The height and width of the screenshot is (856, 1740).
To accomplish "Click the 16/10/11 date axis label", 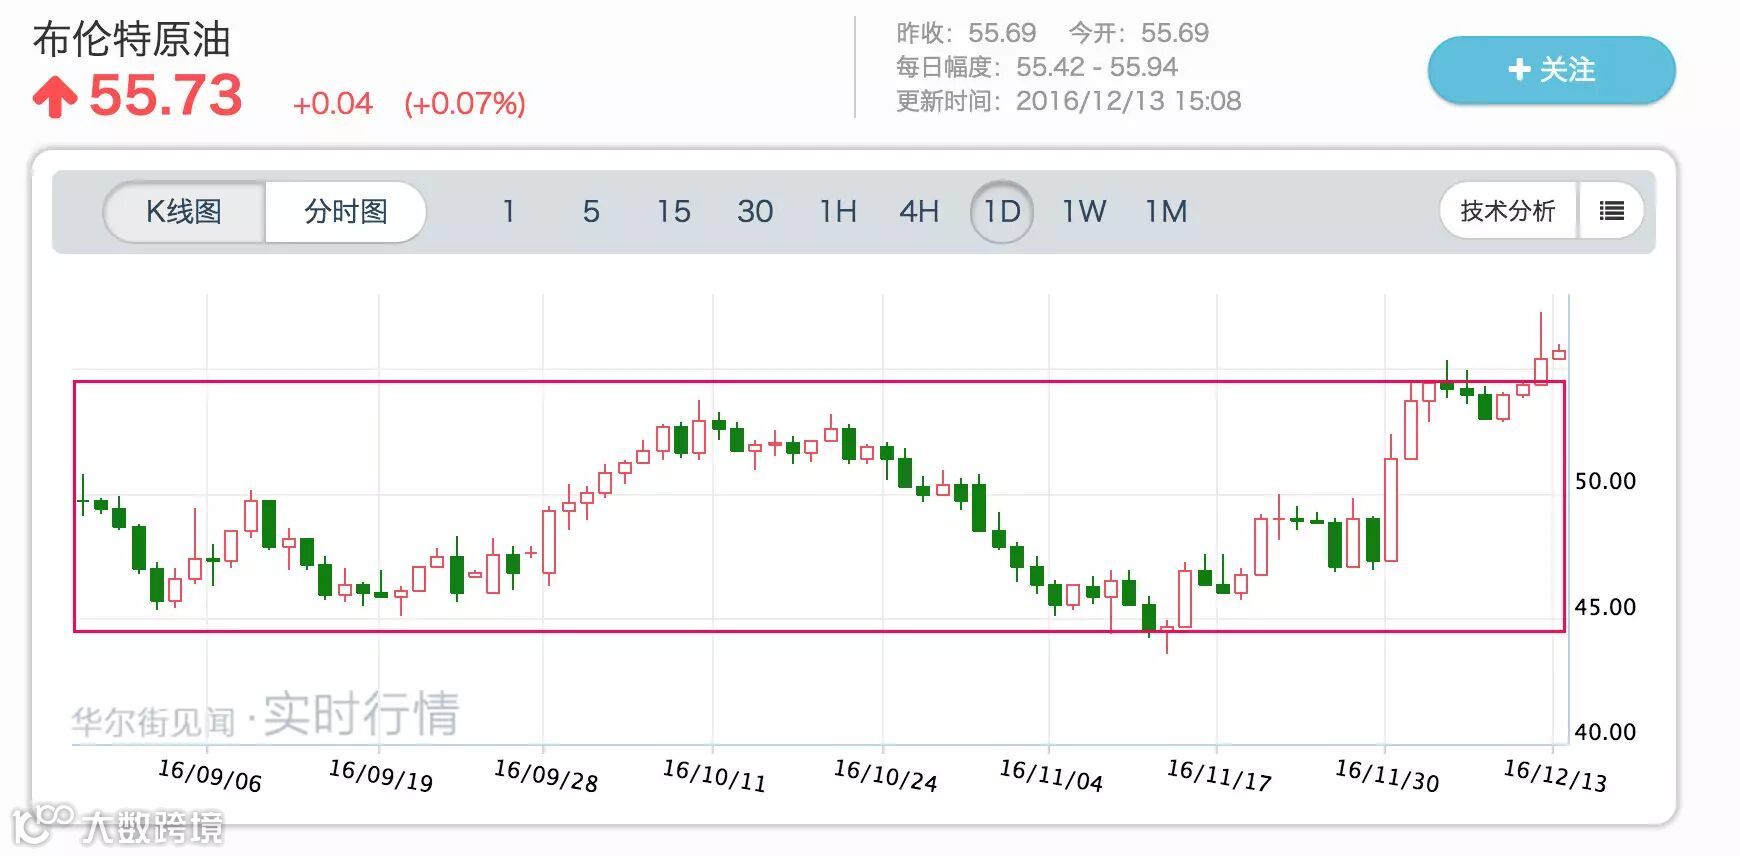I will pos(714,775).
